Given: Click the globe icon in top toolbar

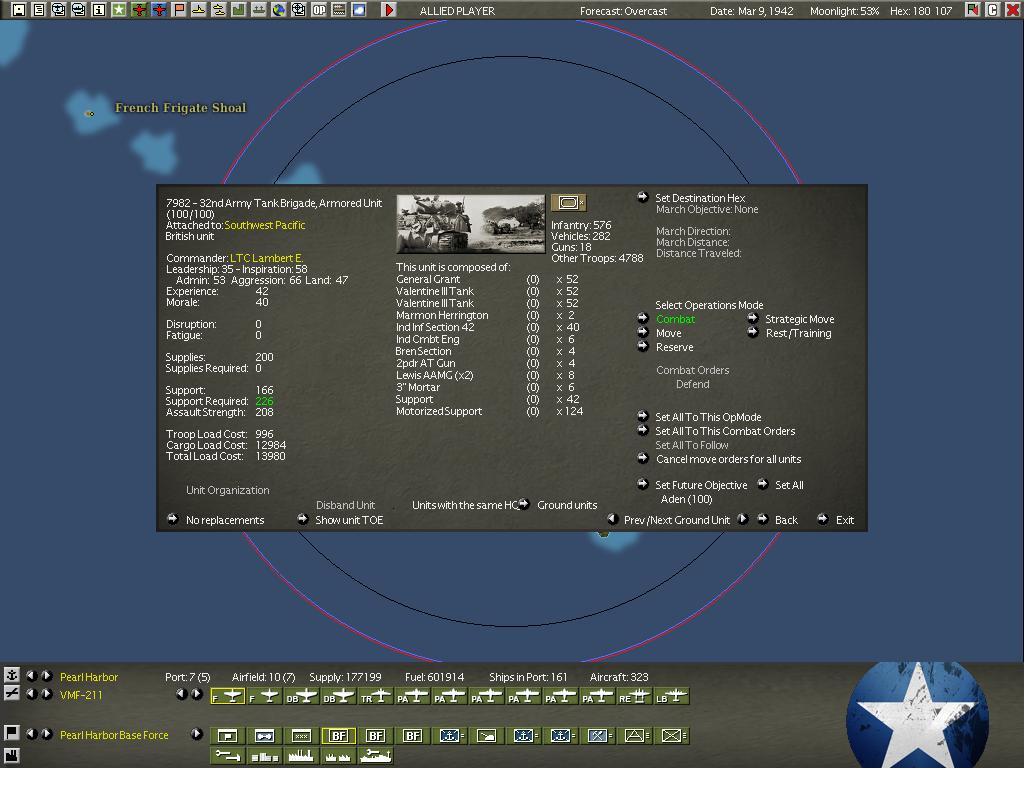Looking at the screenshot, I should click(279, 10).
